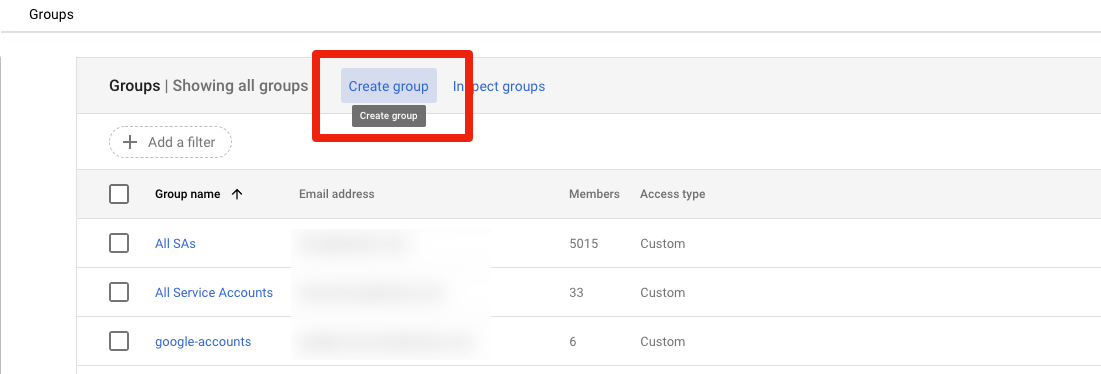Click Custom access type in google-accounts row
Image resolution: width=1101 pixels, height=374 pixels.
coord(662,342)
